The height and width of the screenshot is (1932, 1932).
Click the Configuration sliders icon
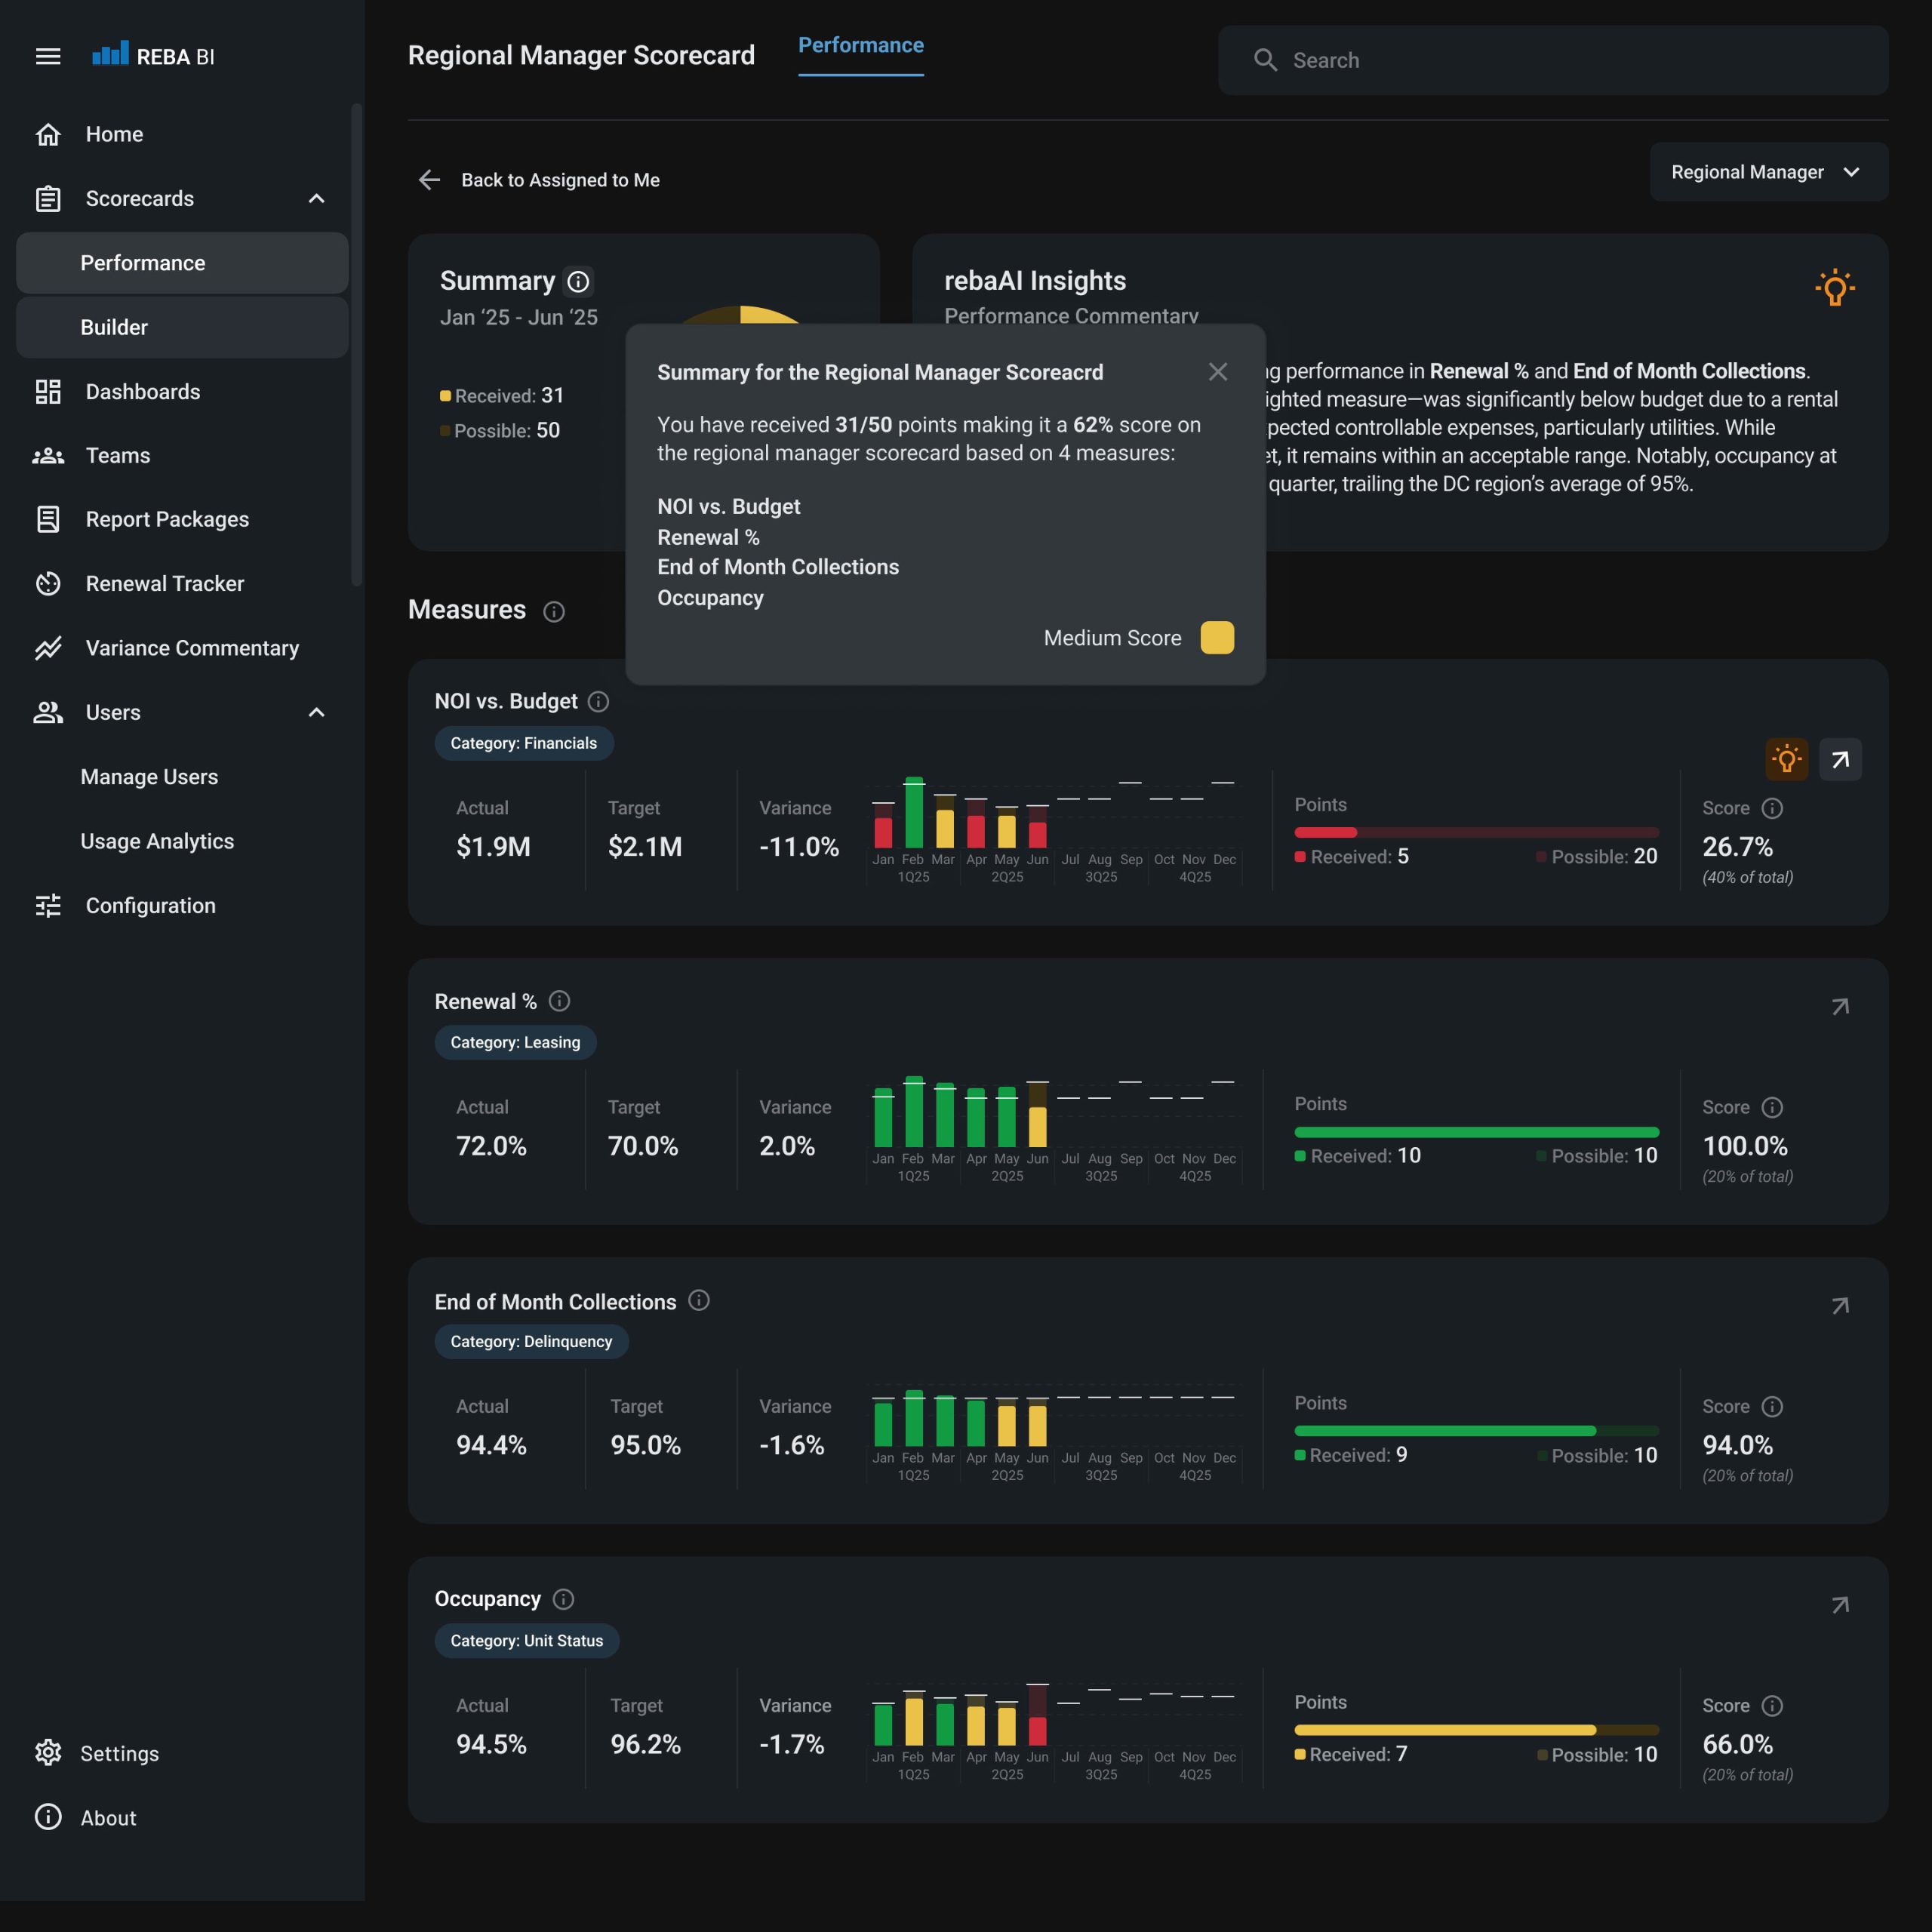click(x=48, y=906)
